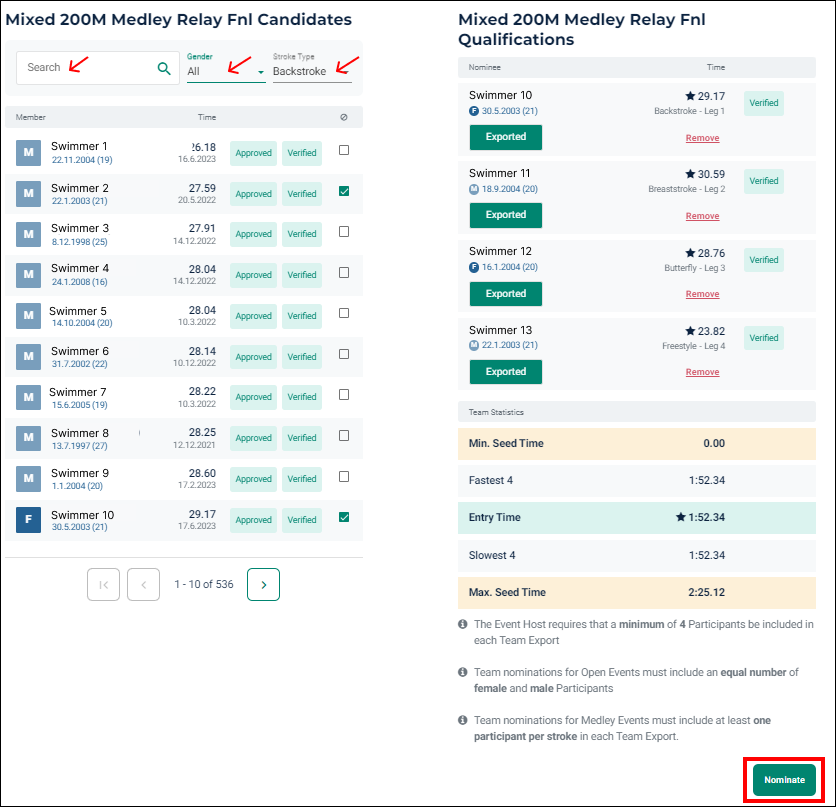Click the Exported button for Swimmer 10
Screen dimensions: 836x807
click(505, 137)
